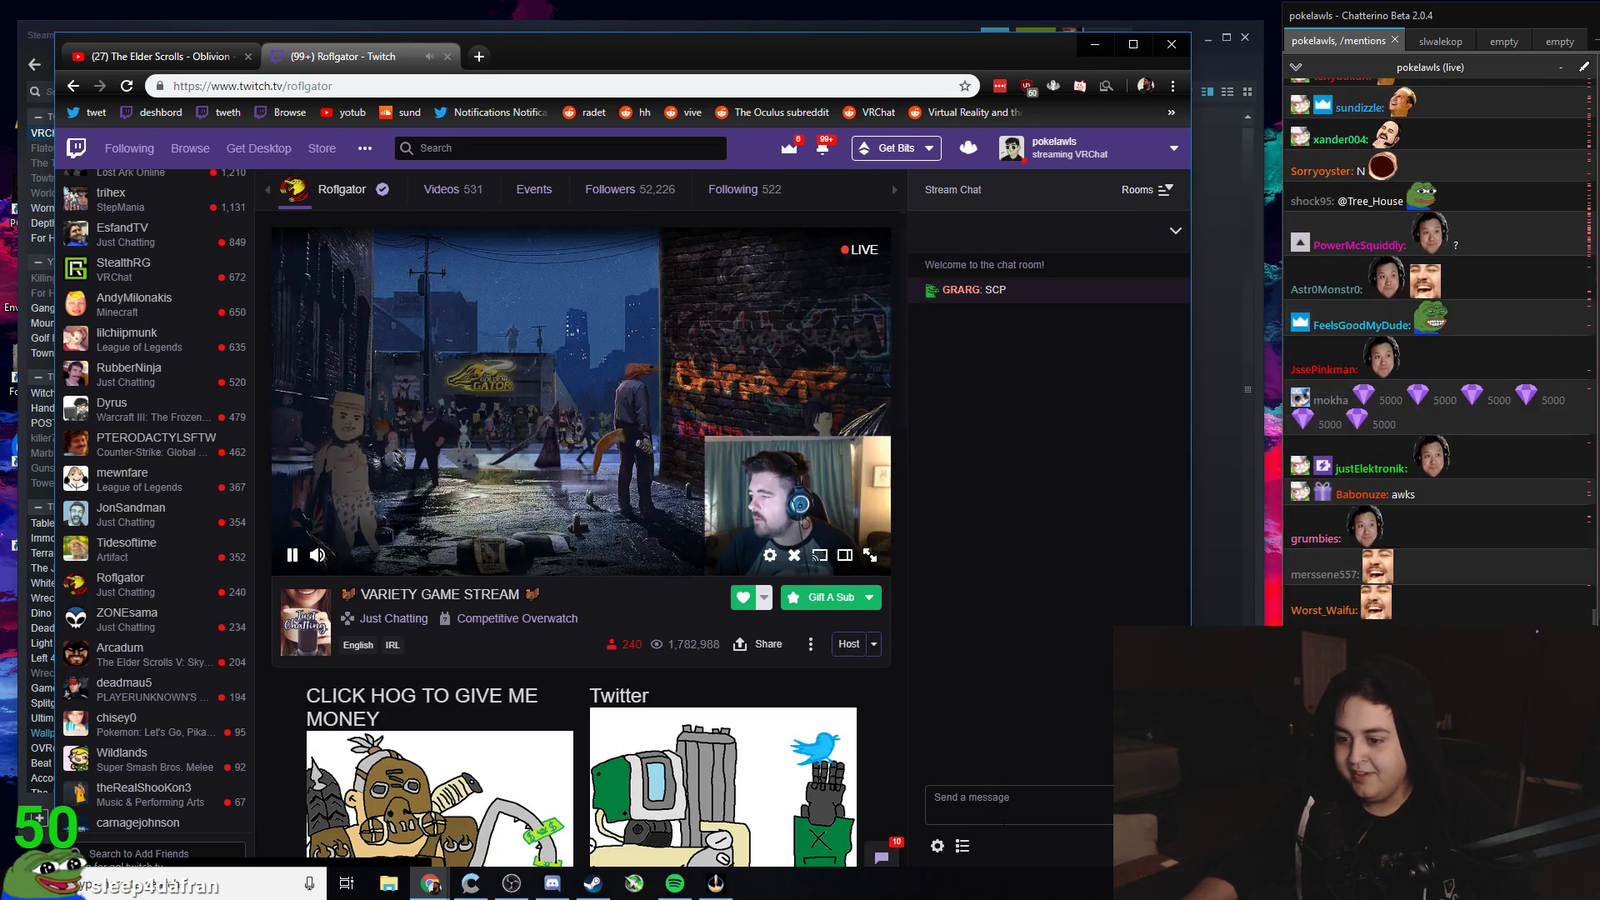Image resolution: width=1600 pixels, height=900 pixels.
Task: Click Roflgator's channel avatar in header
Action: pyautogui.click(x=294, y=189)
